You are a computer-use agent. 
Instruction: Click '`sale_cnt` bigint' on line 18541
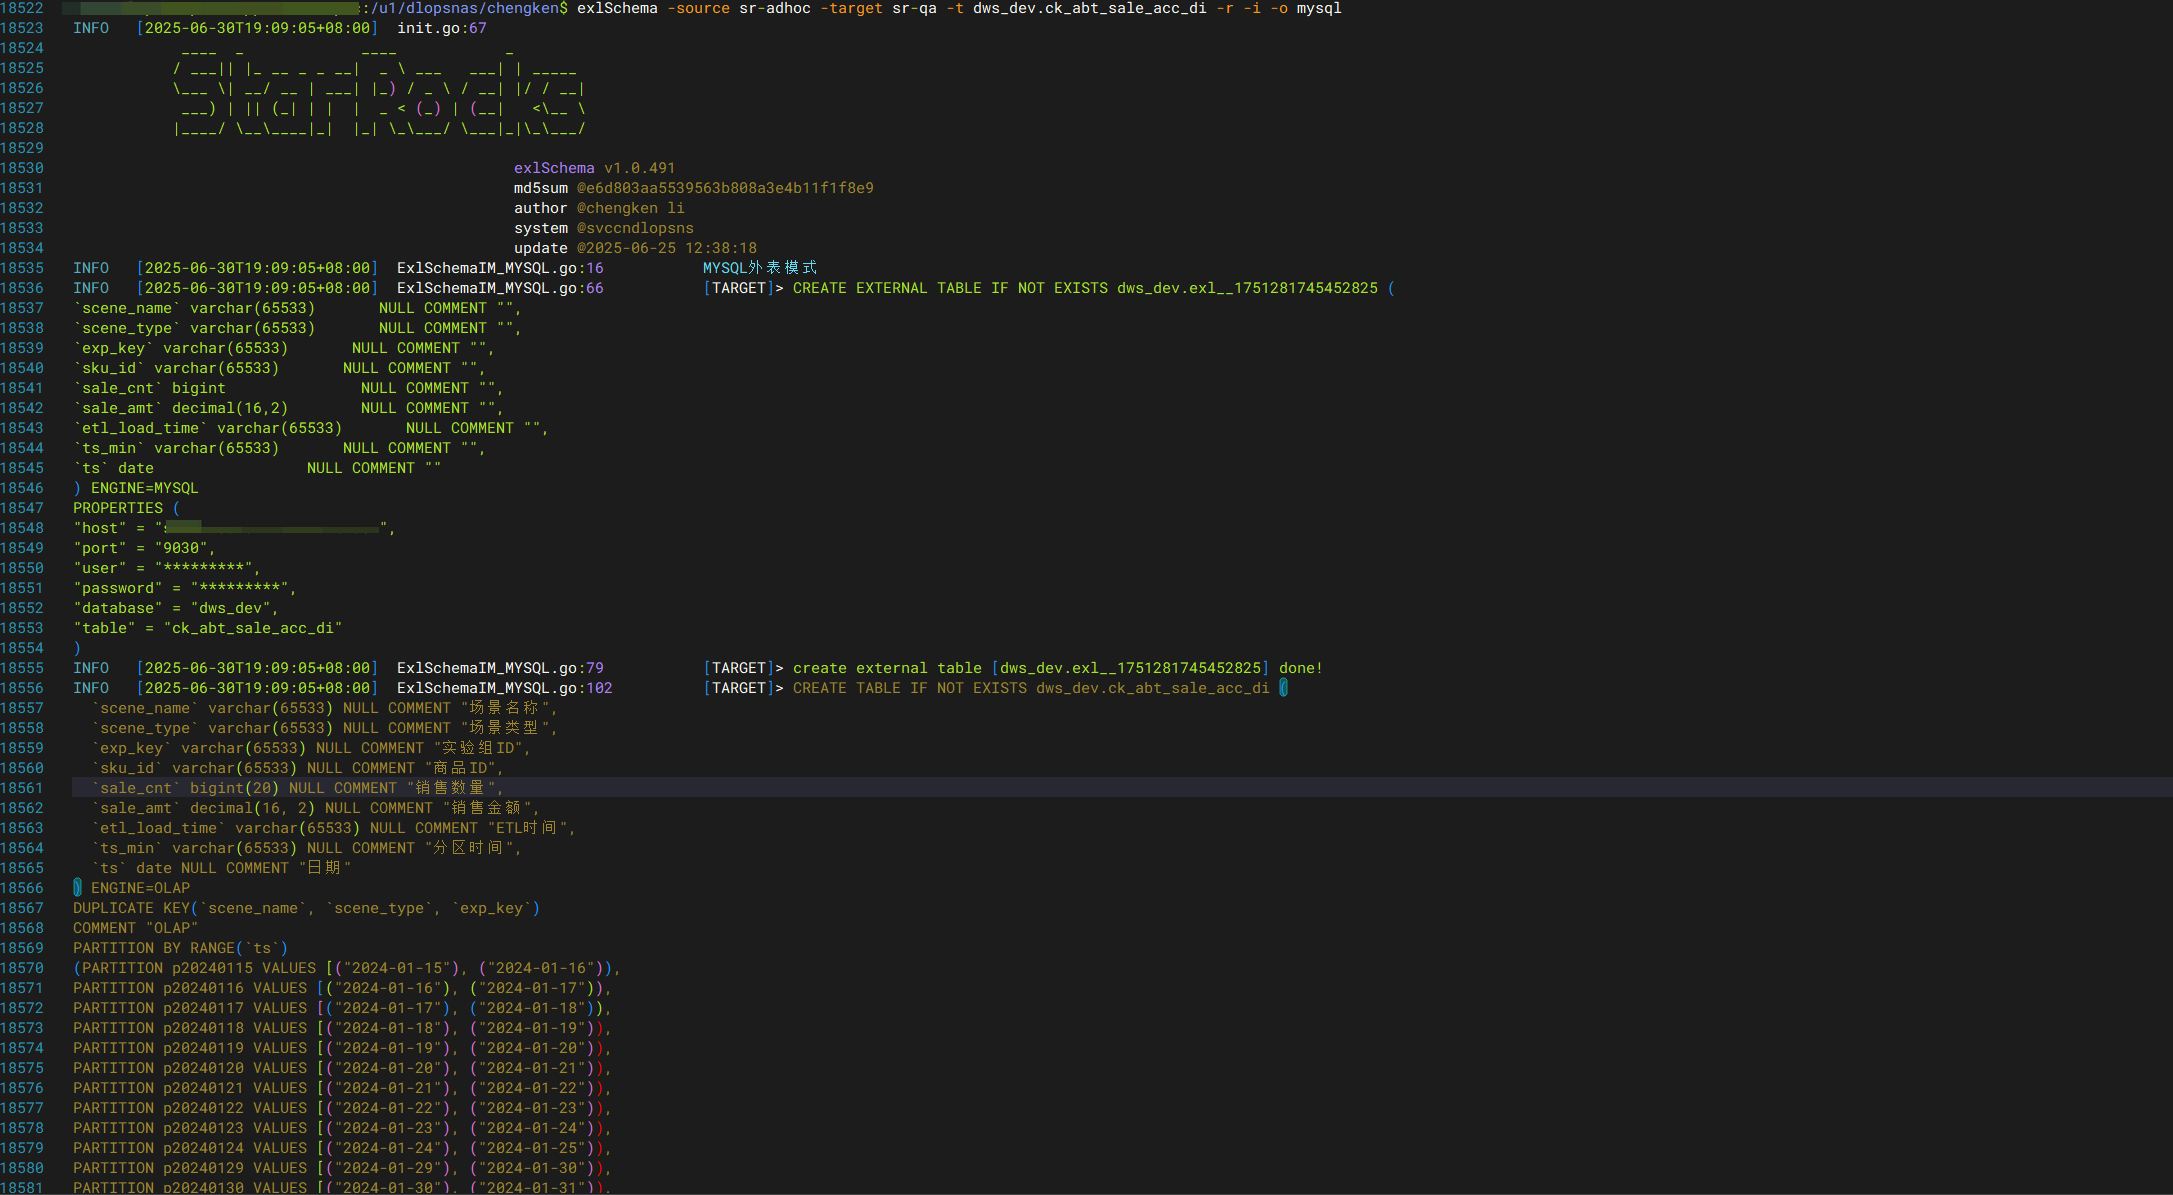(x=149, y=388)
